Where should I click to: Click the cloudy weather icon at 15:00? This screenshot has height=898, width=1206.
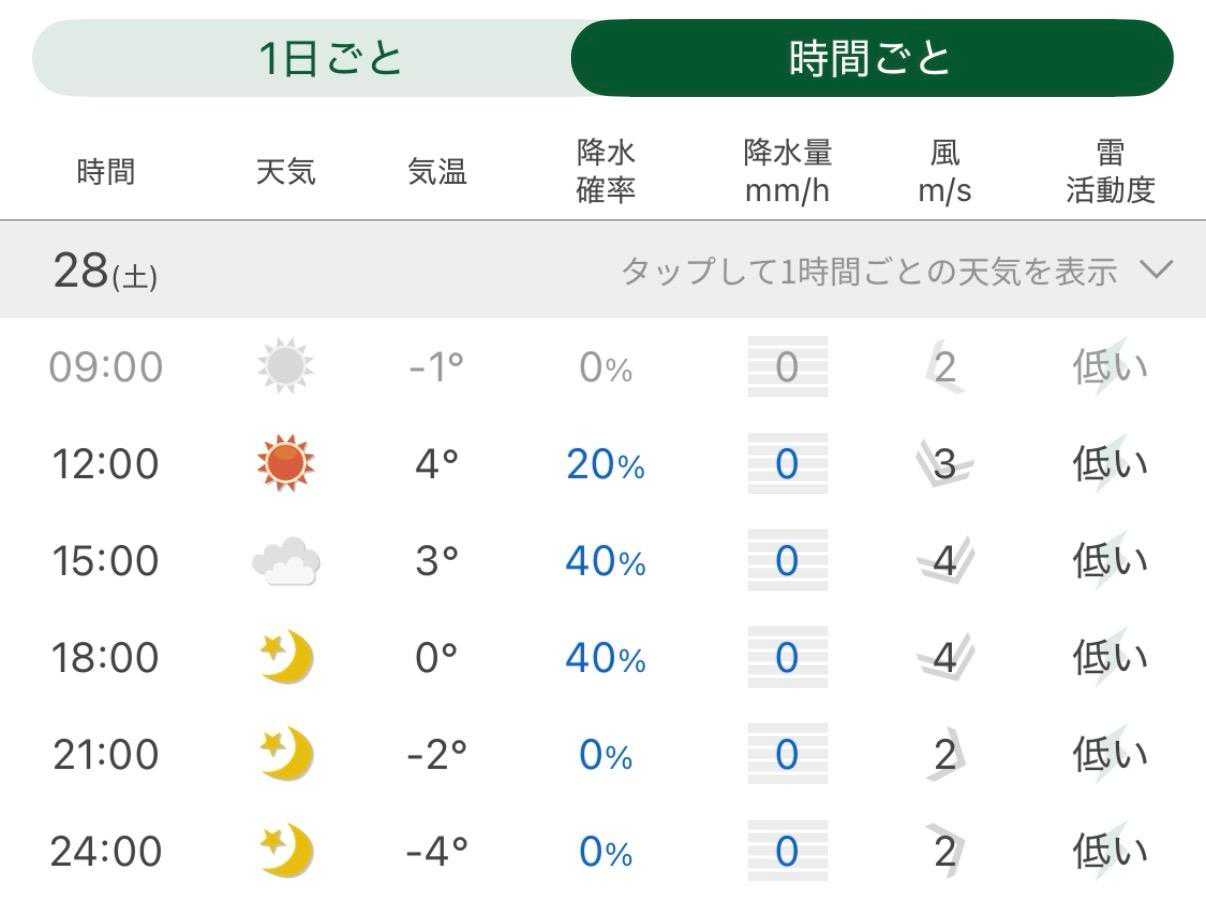(286, 562)
